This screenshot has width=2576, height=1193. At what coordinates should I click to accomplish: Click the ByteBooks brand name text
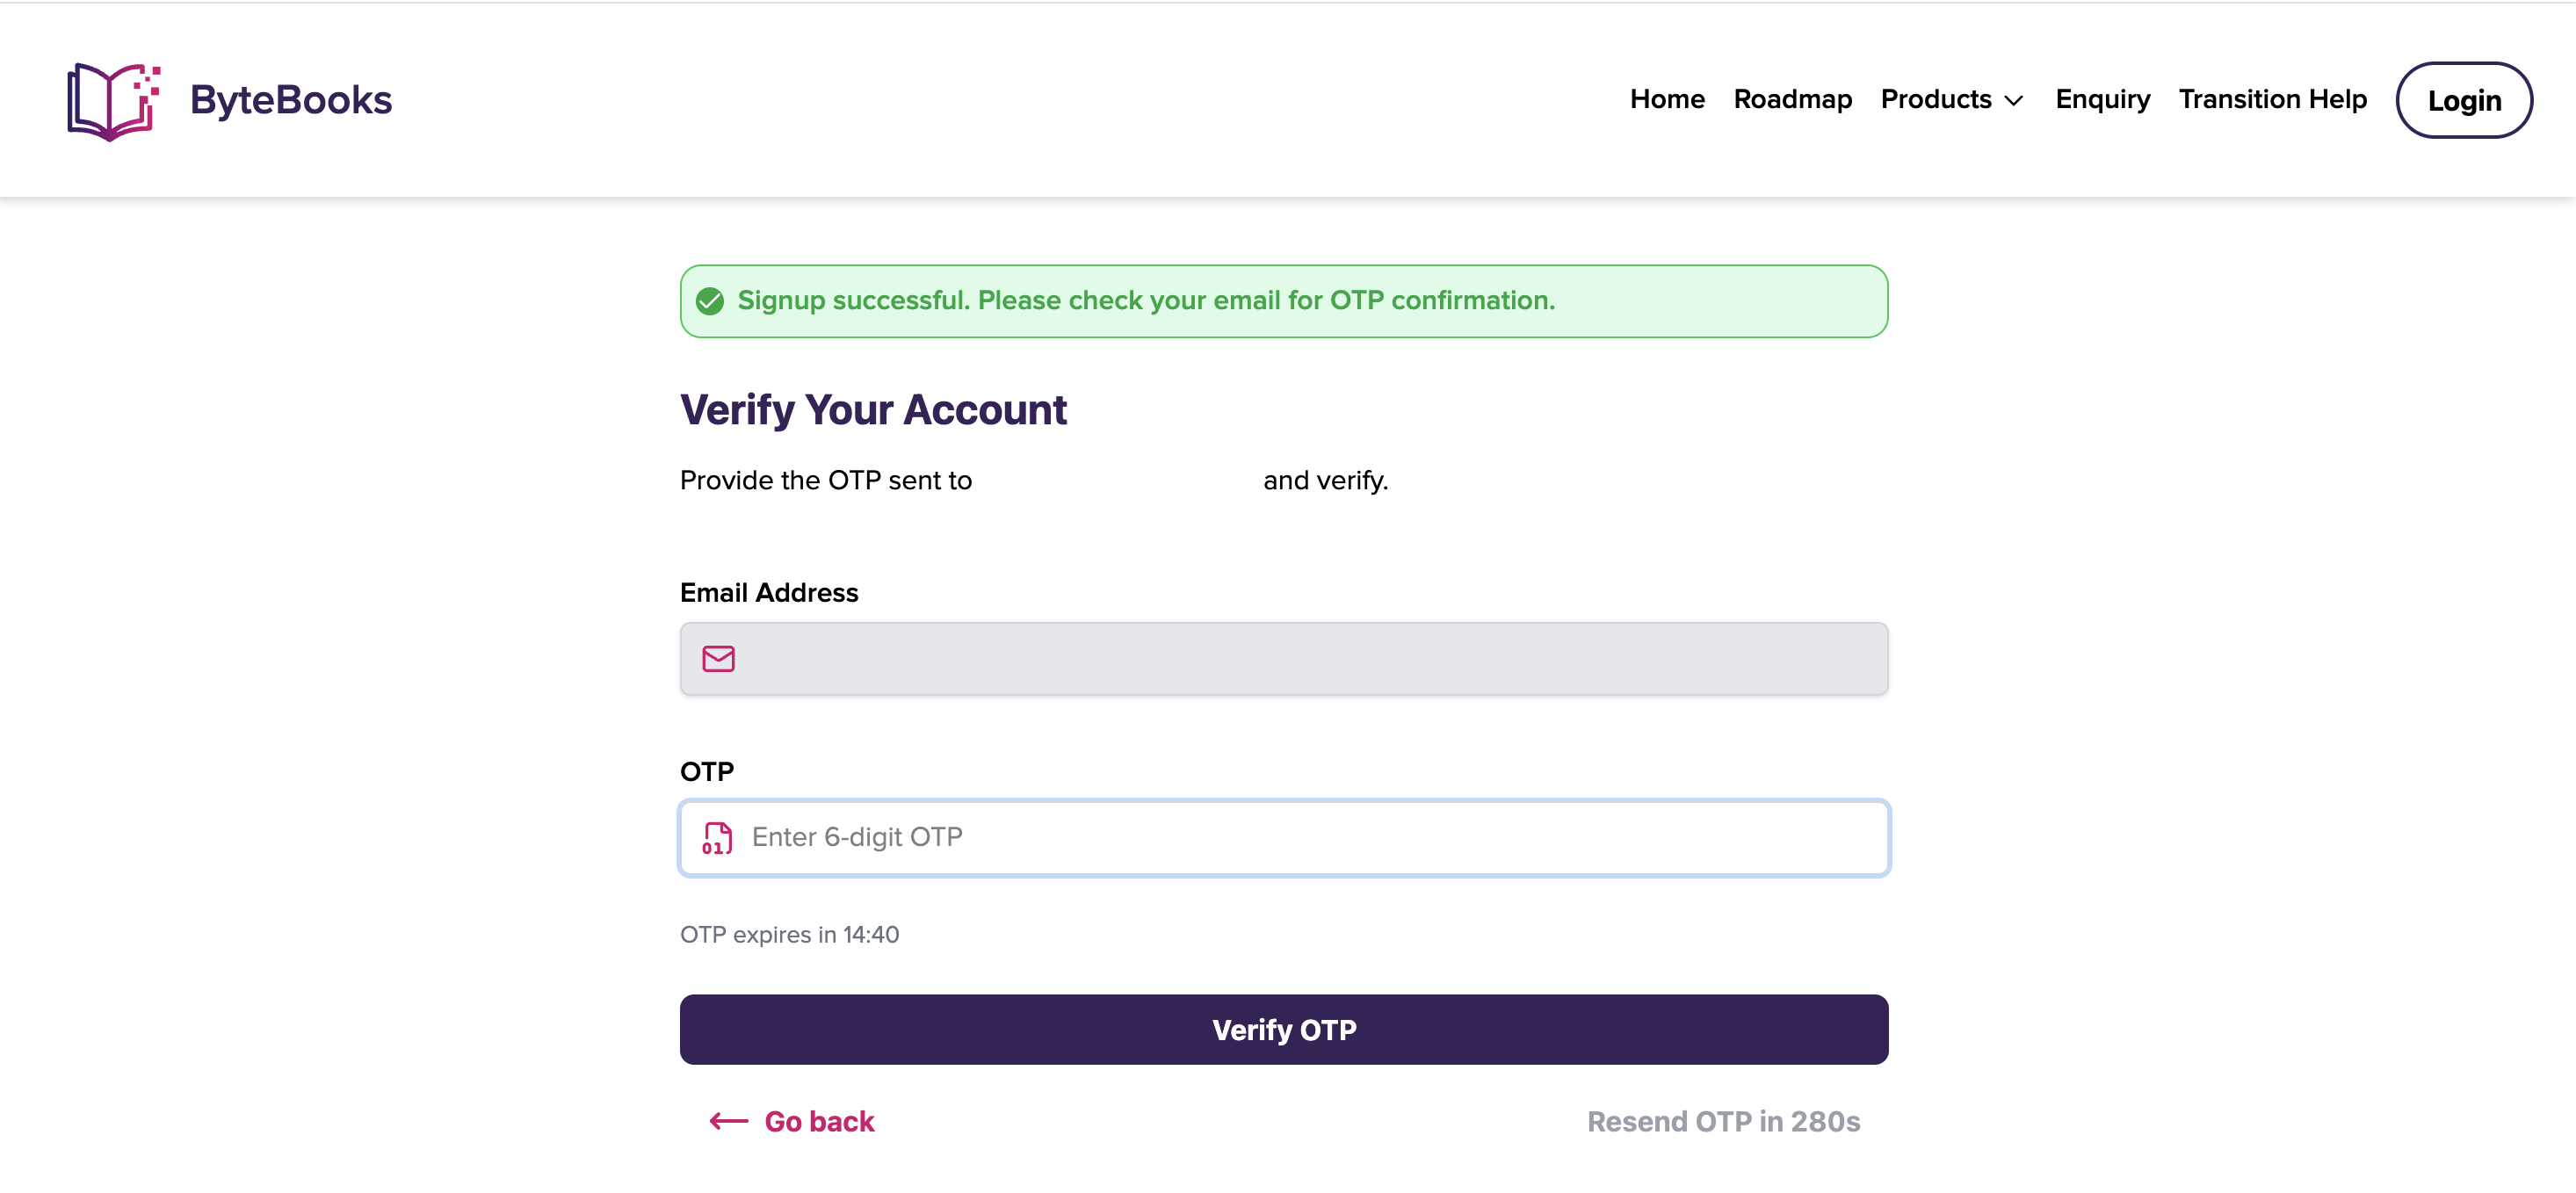pos(291,100)
